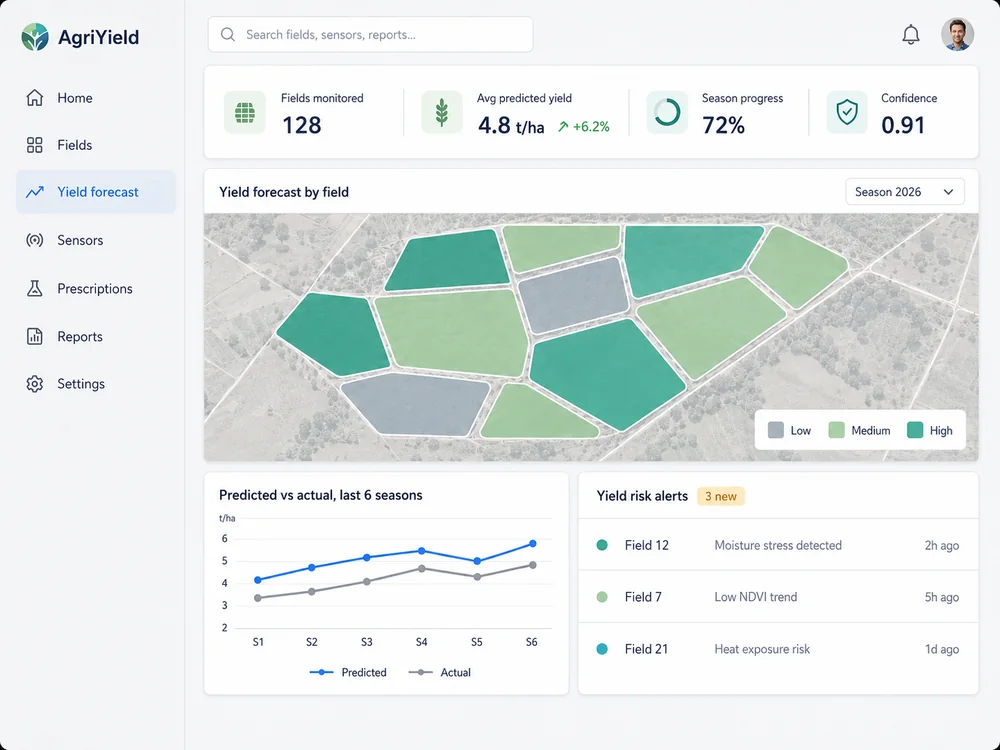
Task: Go to the Home page
Action: [x=96, y=98]
